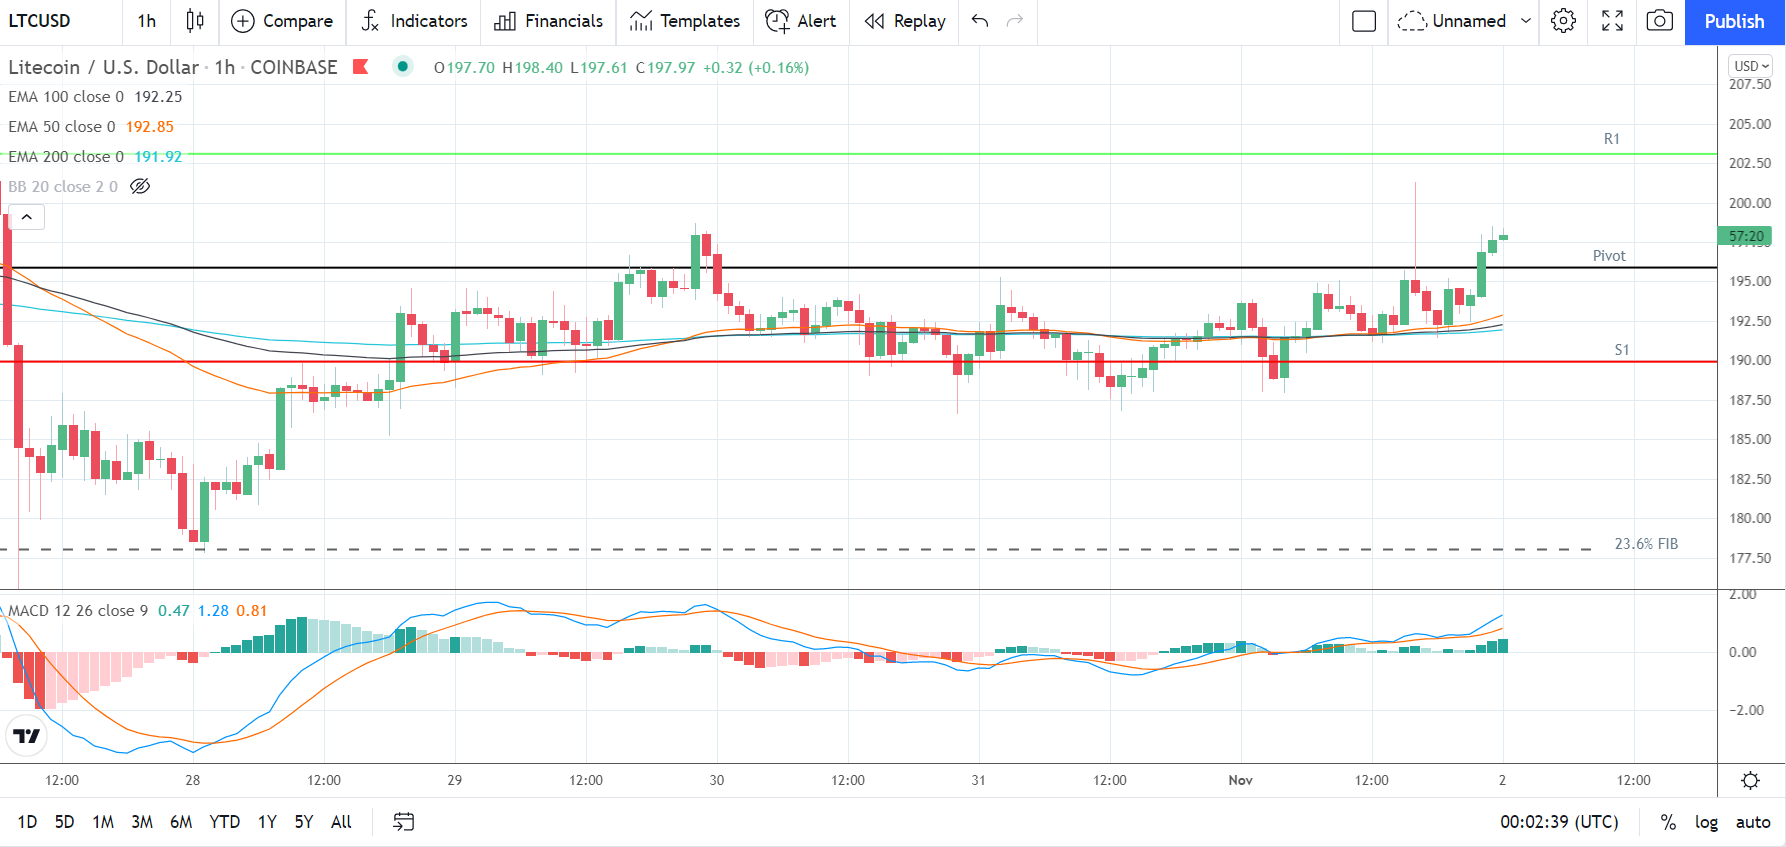Click the Litecoin / U.S. Dollar title

pyautogui.click(x=104, y=67)
